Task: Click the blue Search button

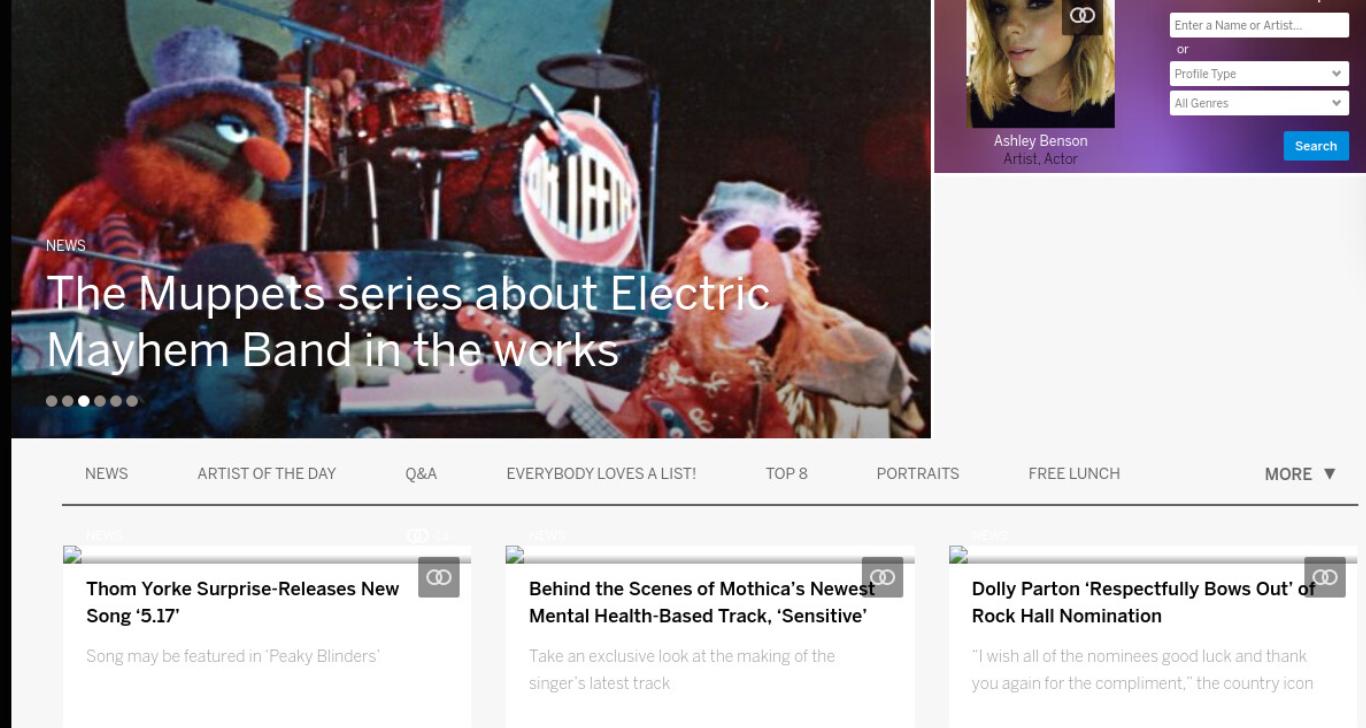Action: click(x=1316, y=146)
